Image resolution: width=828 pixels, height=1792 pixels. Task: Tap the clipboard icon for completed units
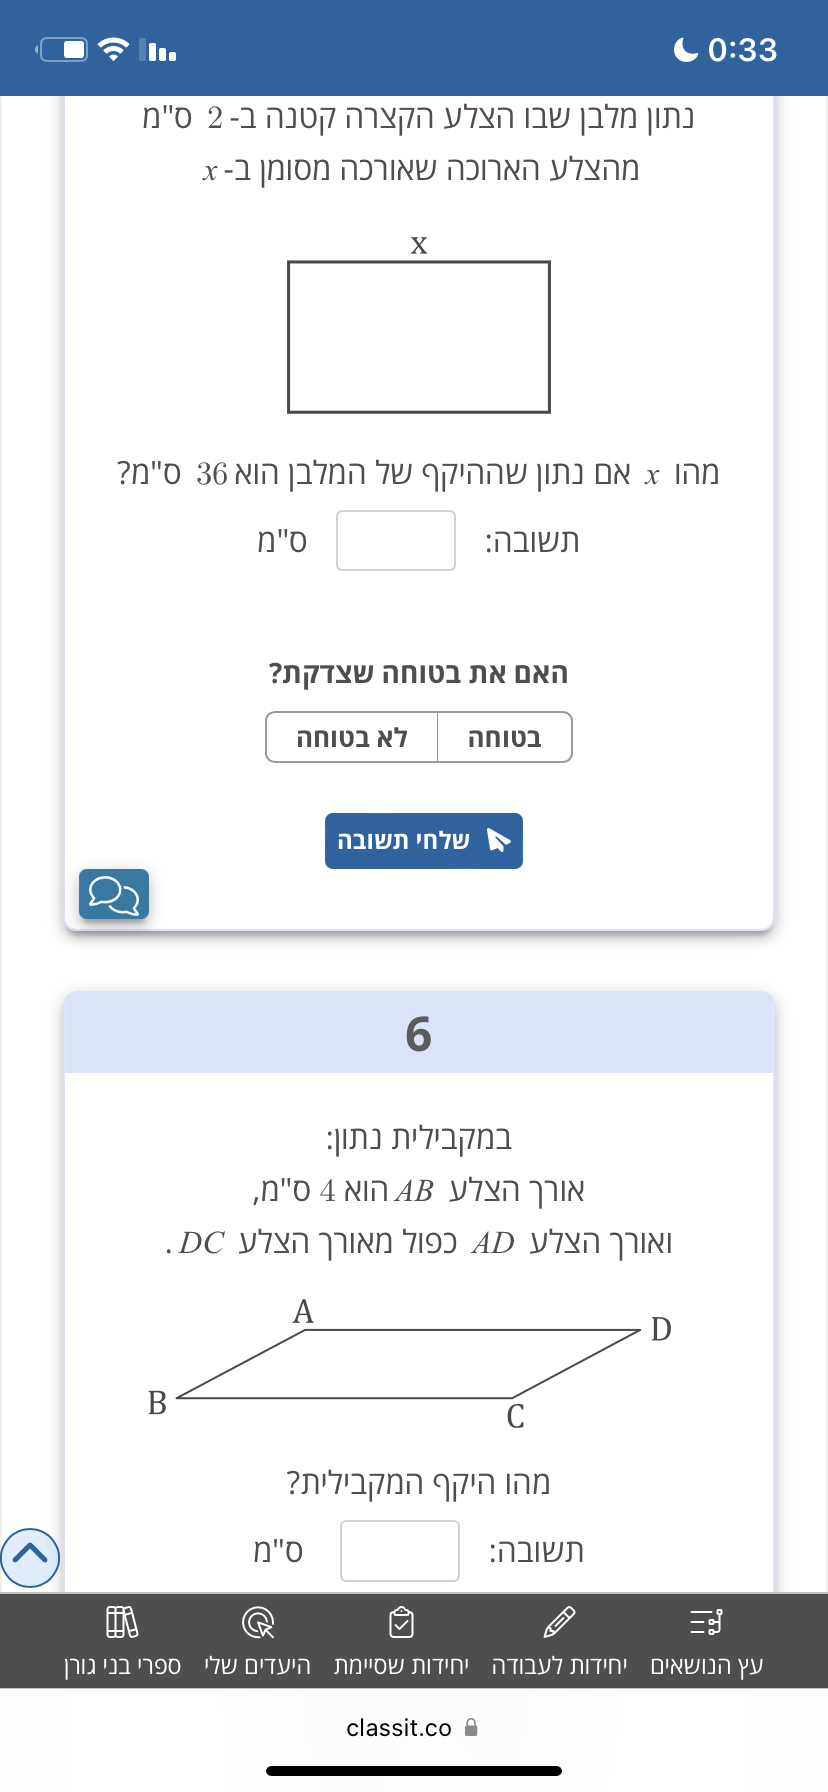[401, 1622]
